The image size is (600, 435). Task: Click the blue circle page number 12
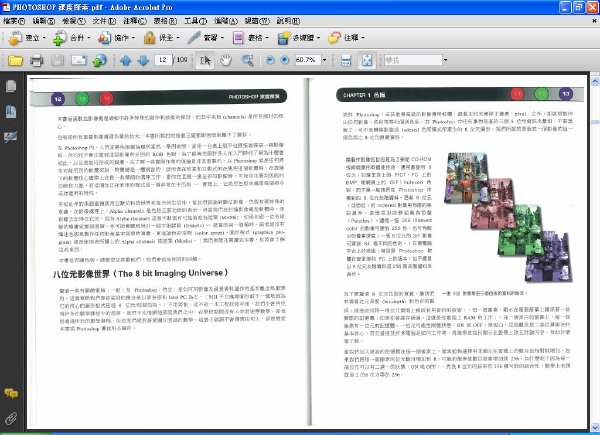pos(58,99)
